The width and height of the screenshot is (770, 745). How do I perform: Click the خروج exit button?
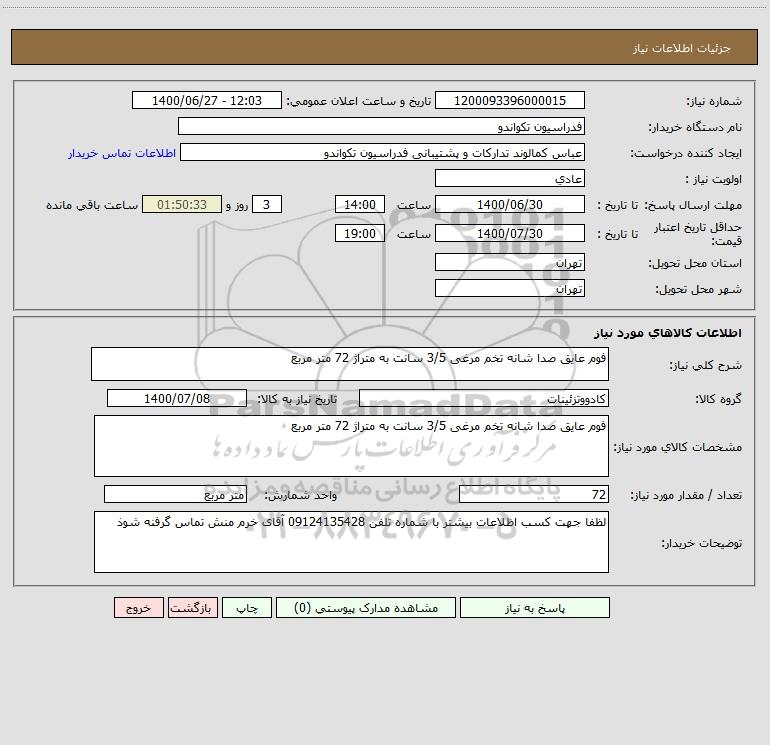138,607
